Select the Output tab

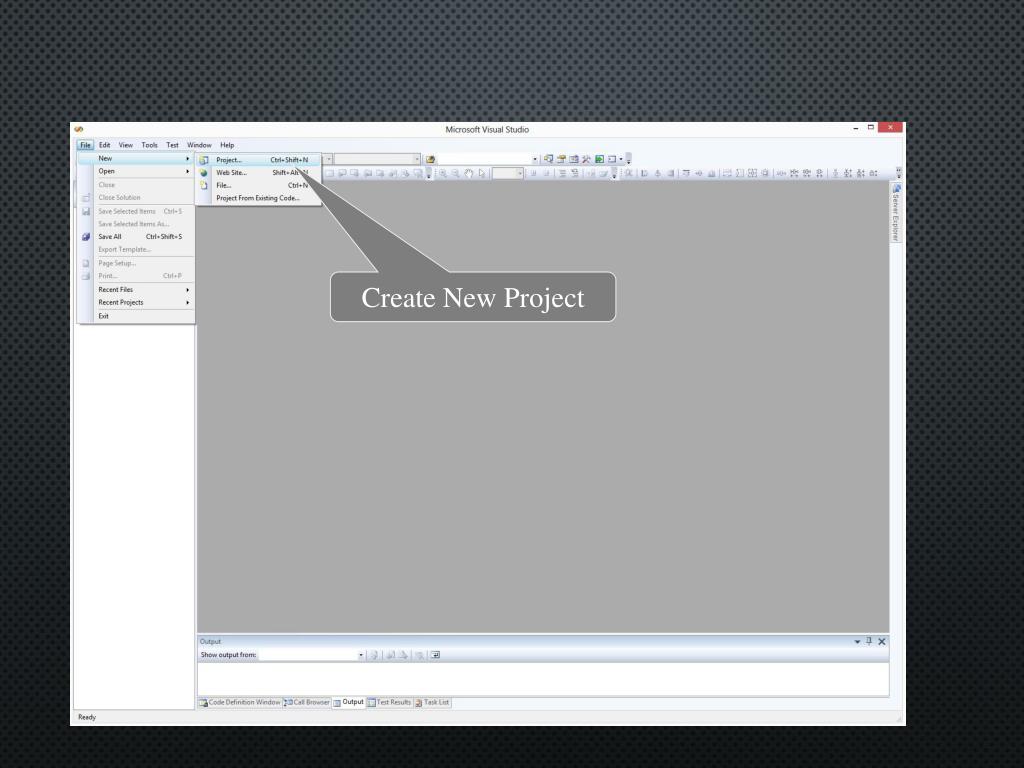[348, 703]
